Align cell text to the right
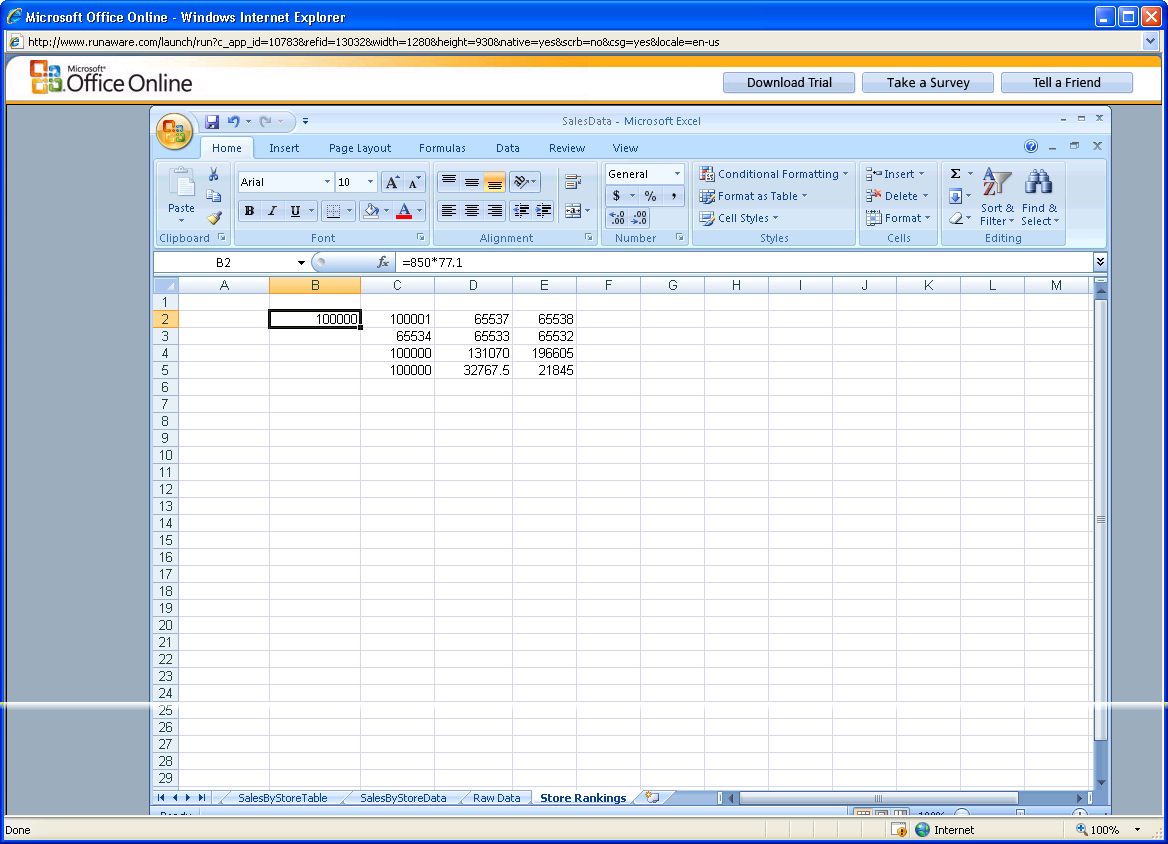The width and height of the screenshot is (1168, 844). [495, 211]
